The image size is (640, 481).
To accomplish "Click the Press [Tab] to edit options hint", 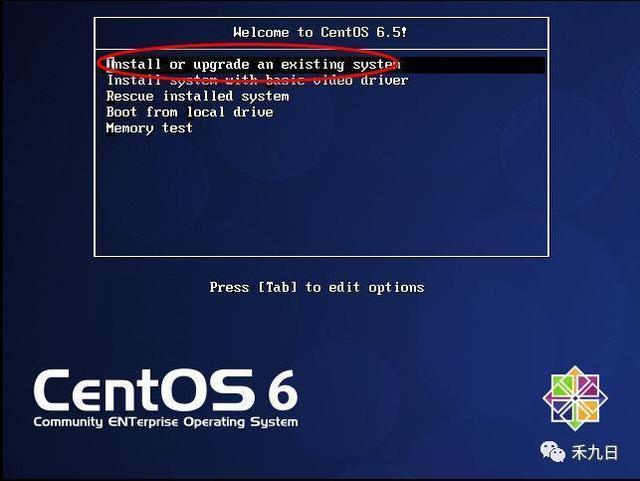I will 317,287.
